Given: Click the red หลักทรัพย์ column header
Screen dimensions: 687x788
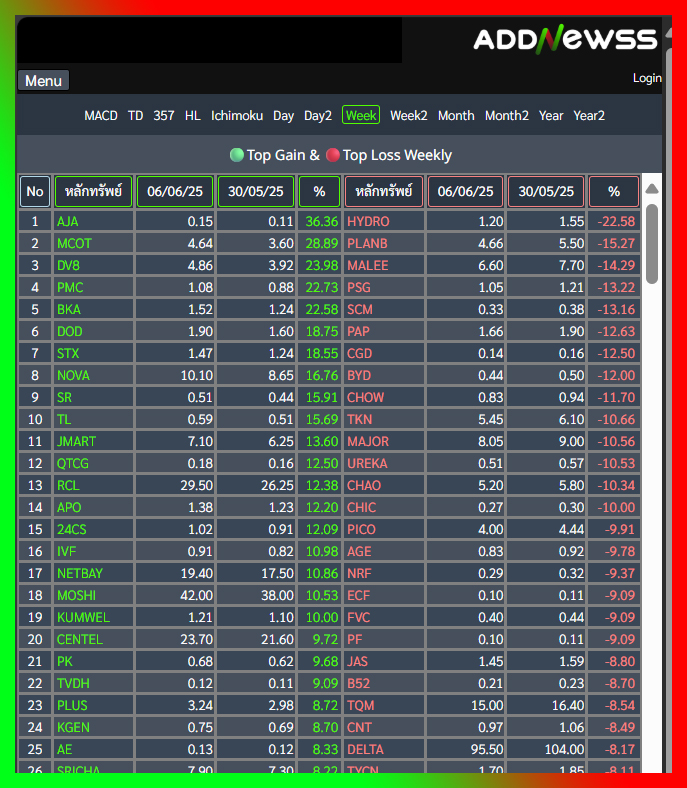Looking at the screenshot, I should [x=384, y=191].
